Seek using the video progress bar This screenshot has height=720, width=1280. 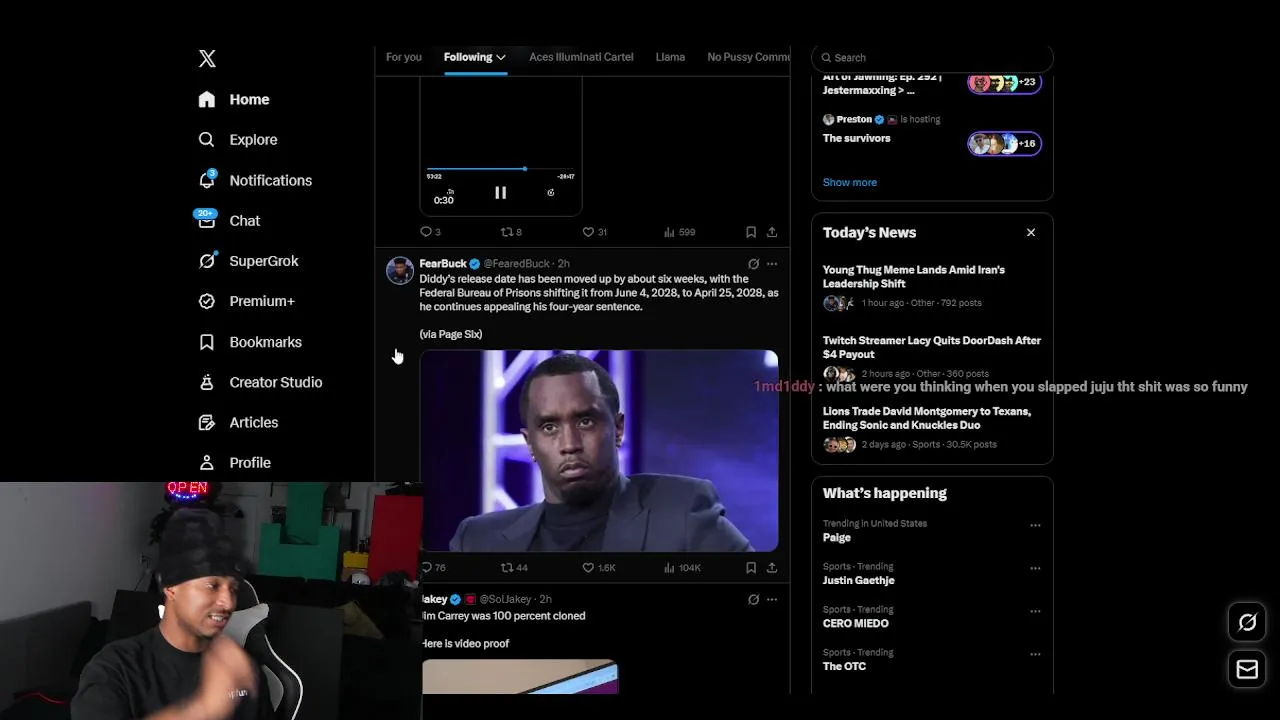click(x=500, y=169)
